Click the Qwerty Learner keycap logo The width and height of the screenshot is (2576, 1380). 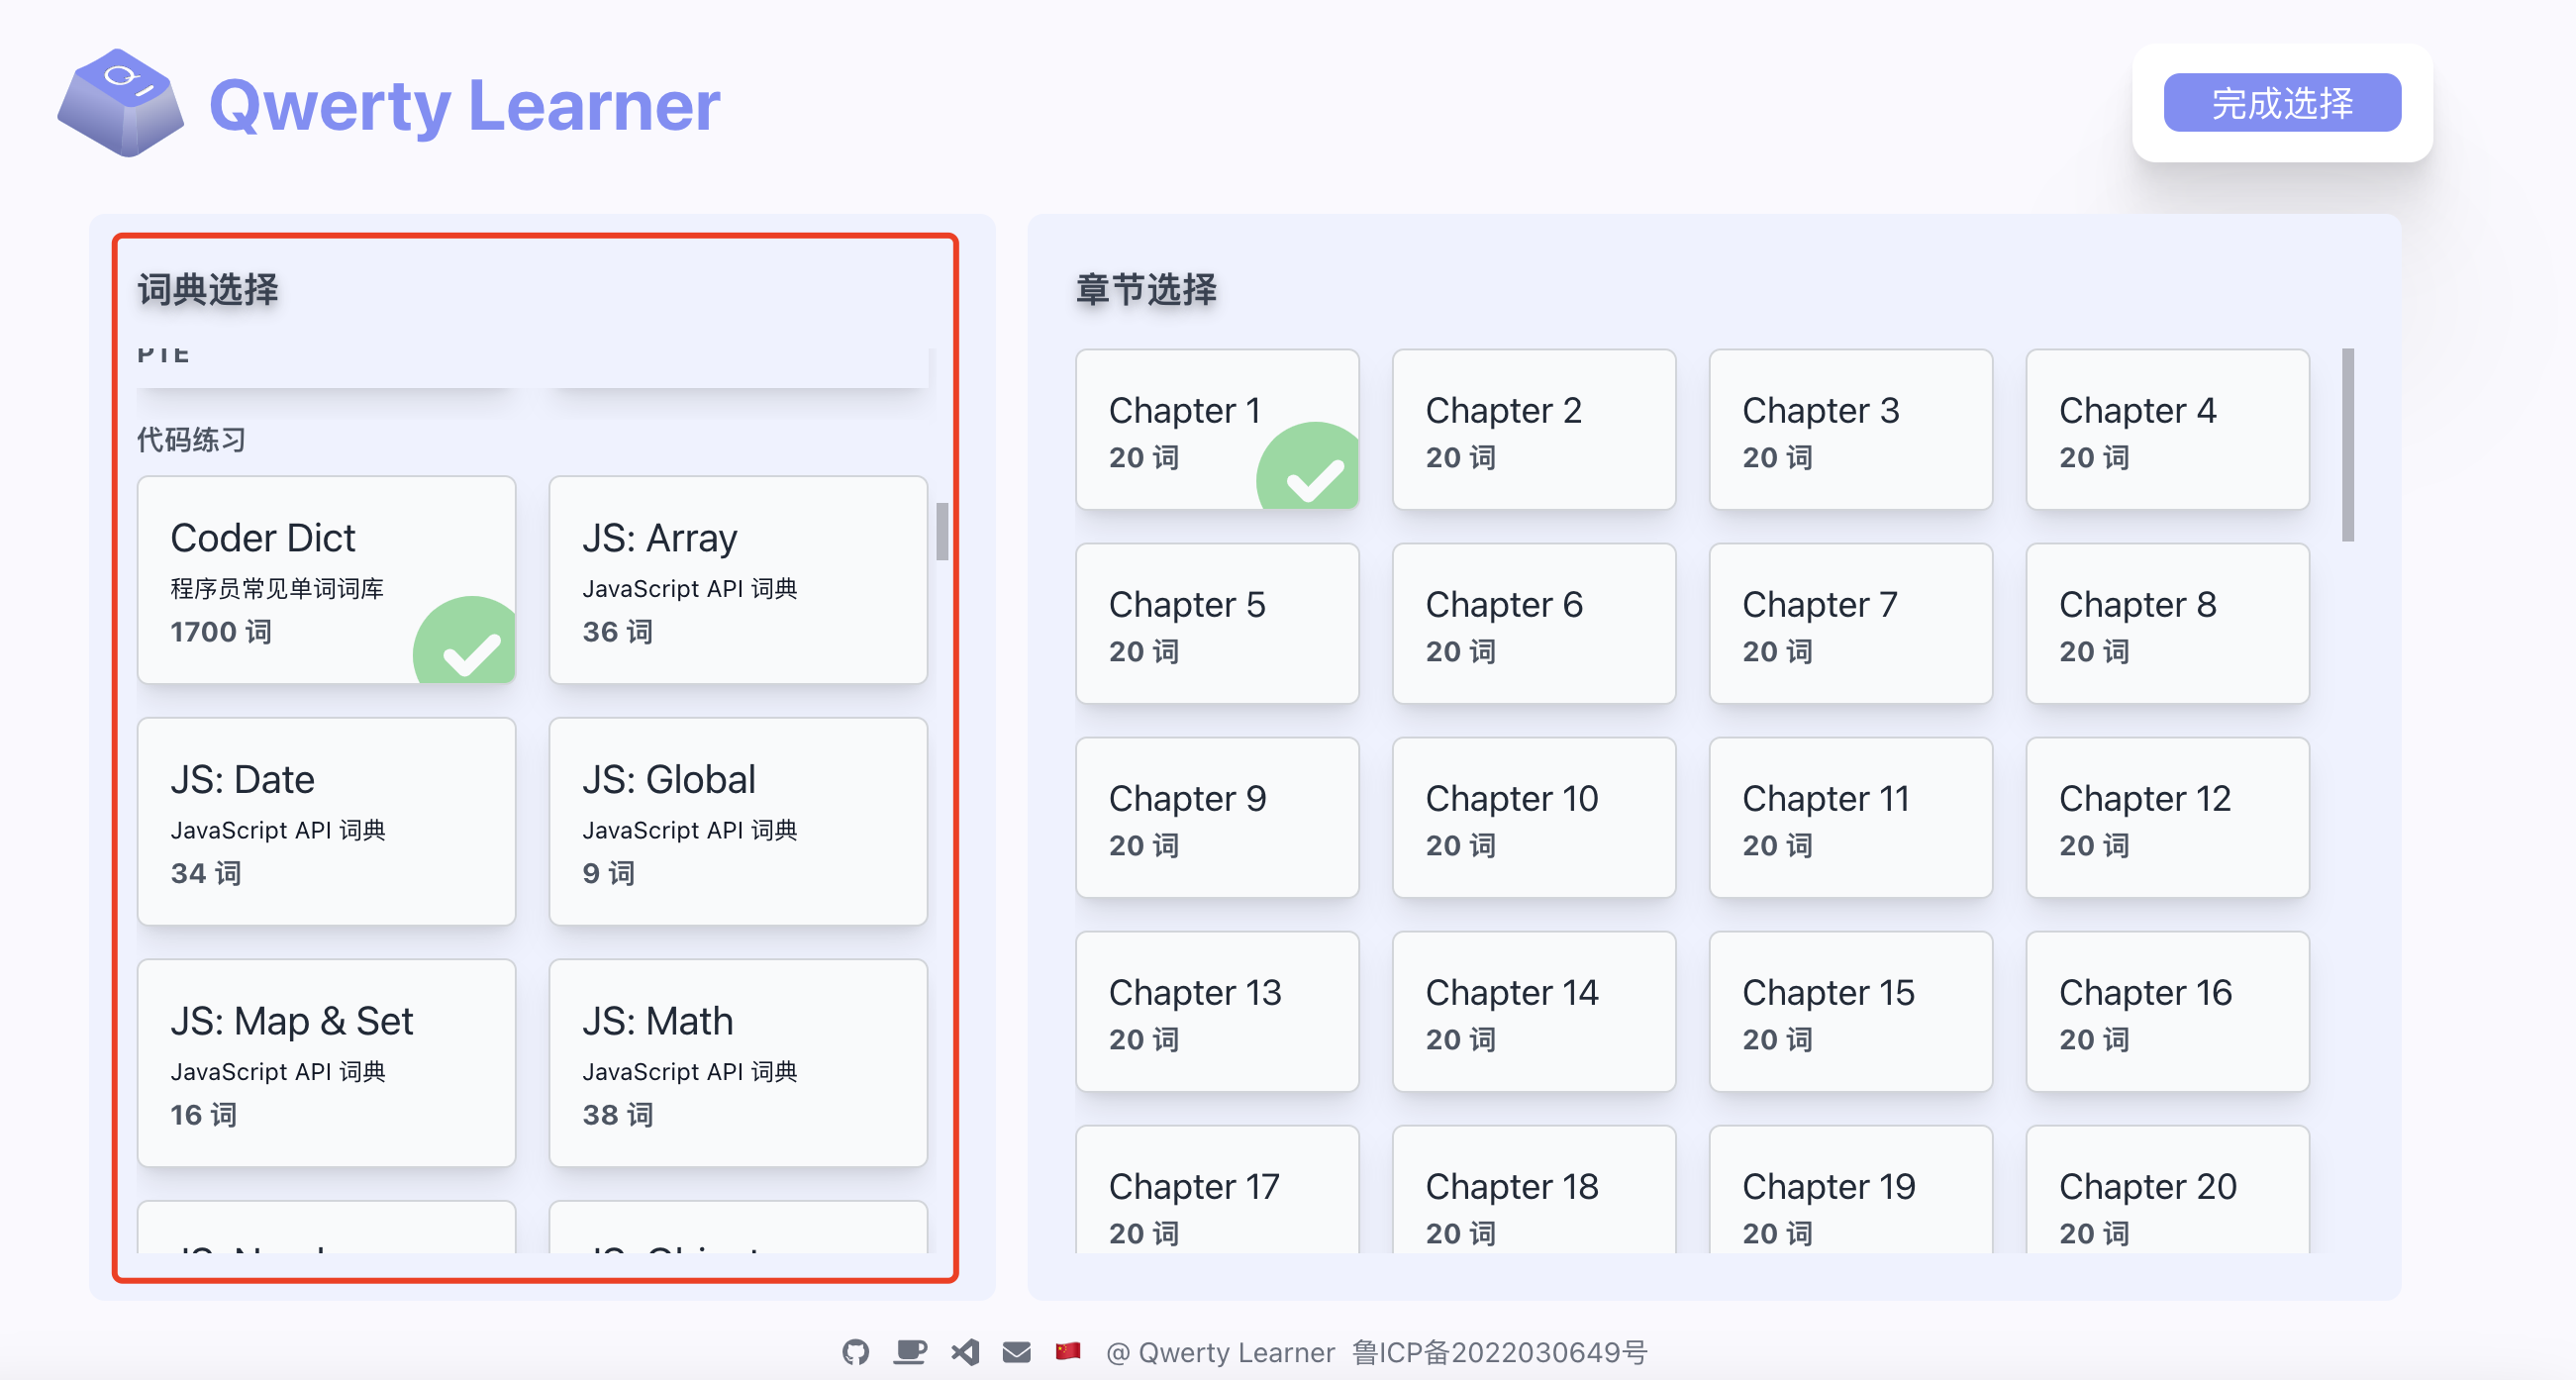[120, 103]
